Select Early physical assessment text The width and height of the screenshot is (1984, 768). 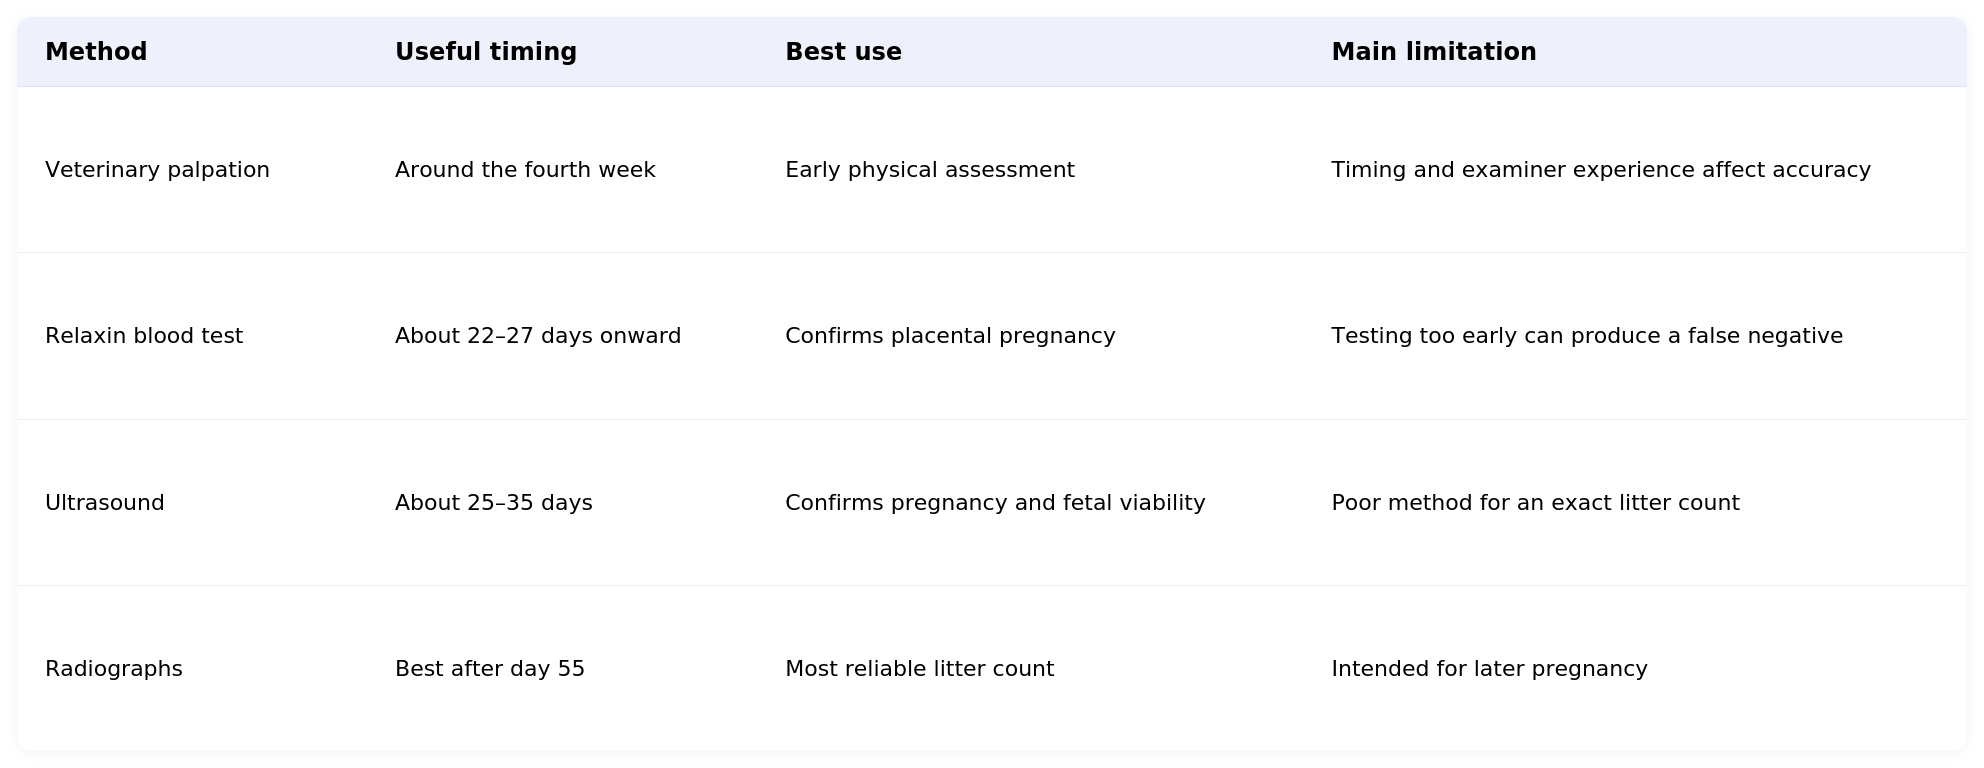930,170
